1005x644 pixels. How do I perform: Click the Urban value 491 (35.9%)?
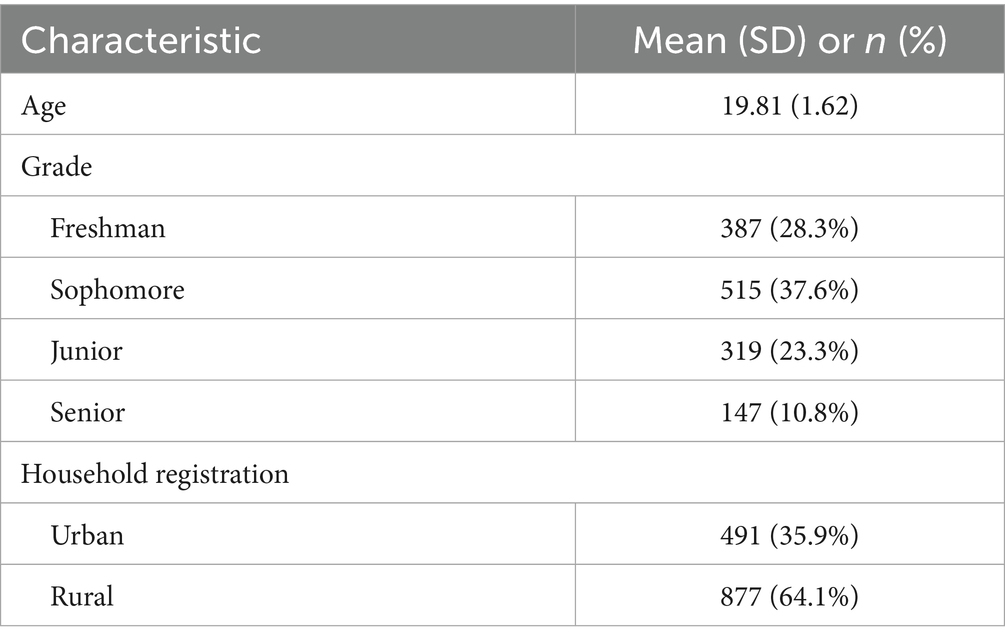[x=789, y=535]
